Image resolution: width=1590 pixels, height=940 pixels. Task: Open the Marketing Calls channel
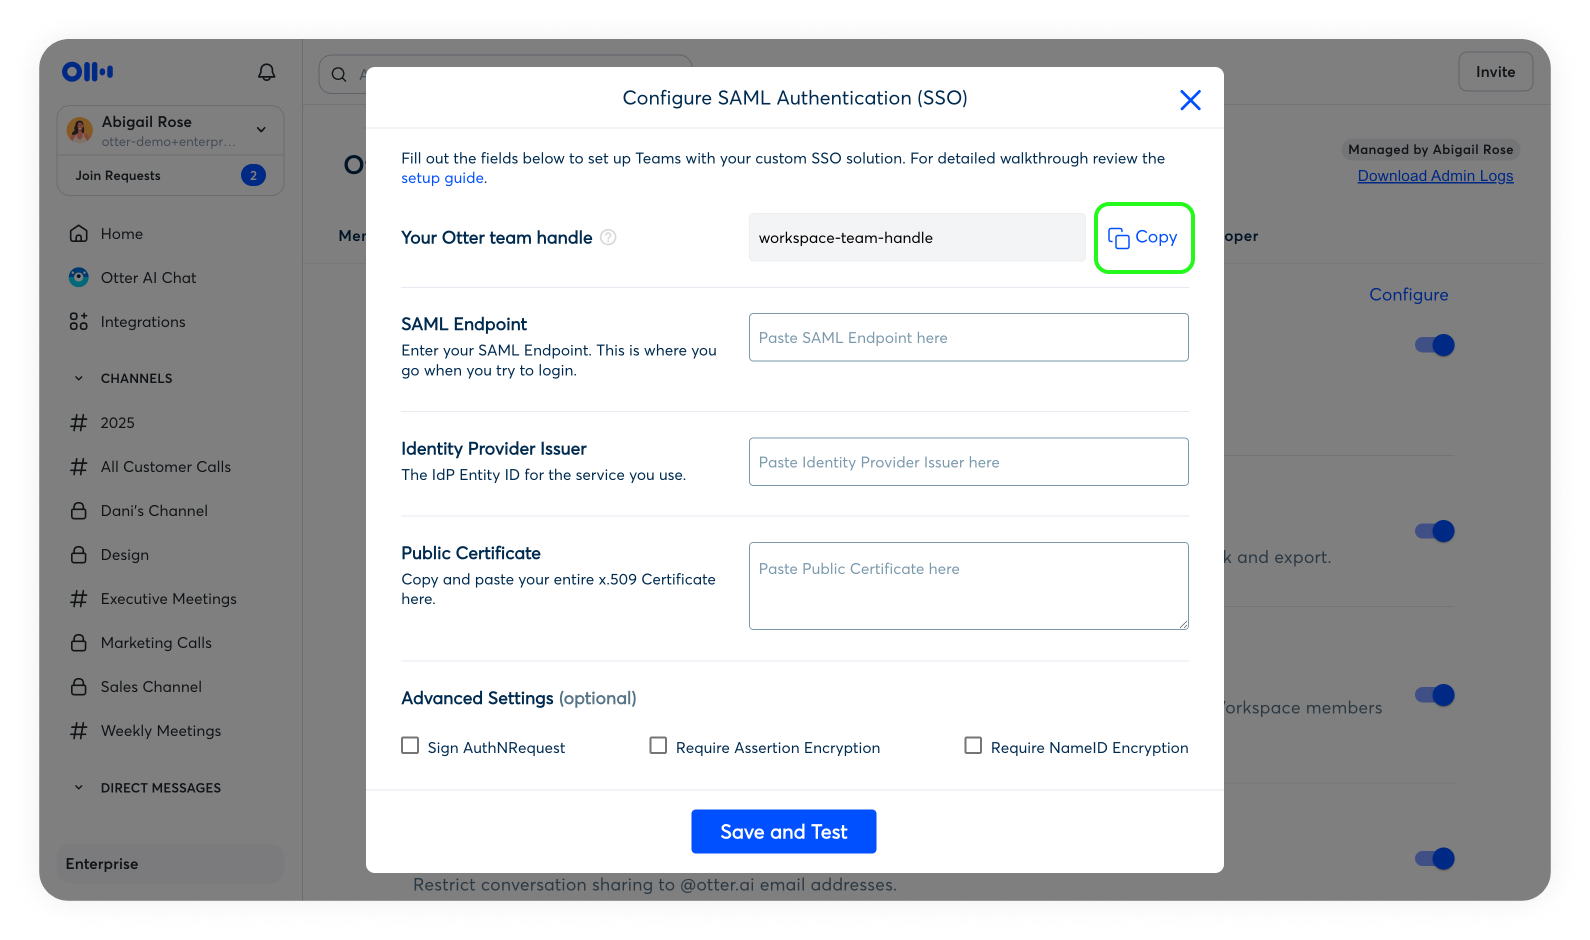click(155, 642)
